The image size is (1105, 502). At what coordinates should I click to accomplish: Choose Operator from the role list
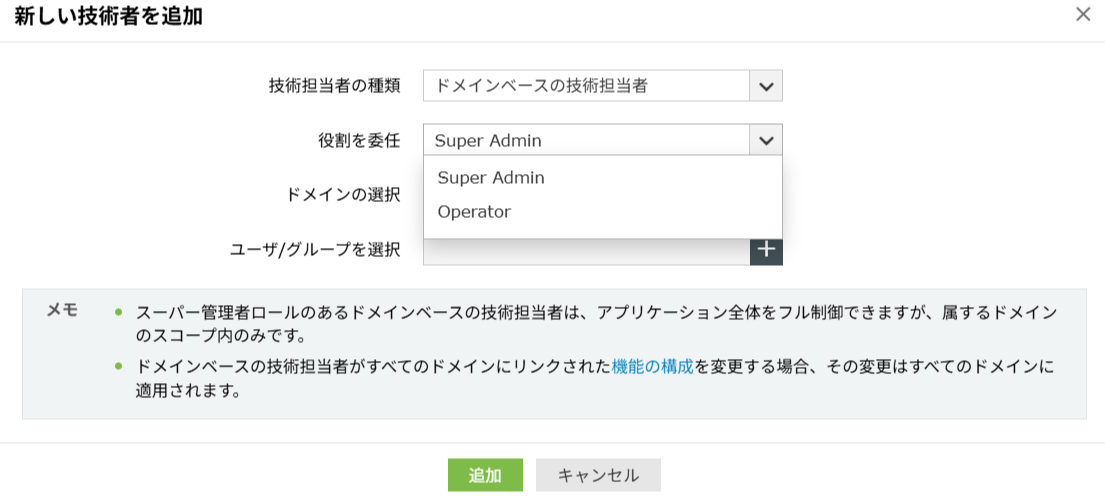pyautogui.click(x=474, y=212)
